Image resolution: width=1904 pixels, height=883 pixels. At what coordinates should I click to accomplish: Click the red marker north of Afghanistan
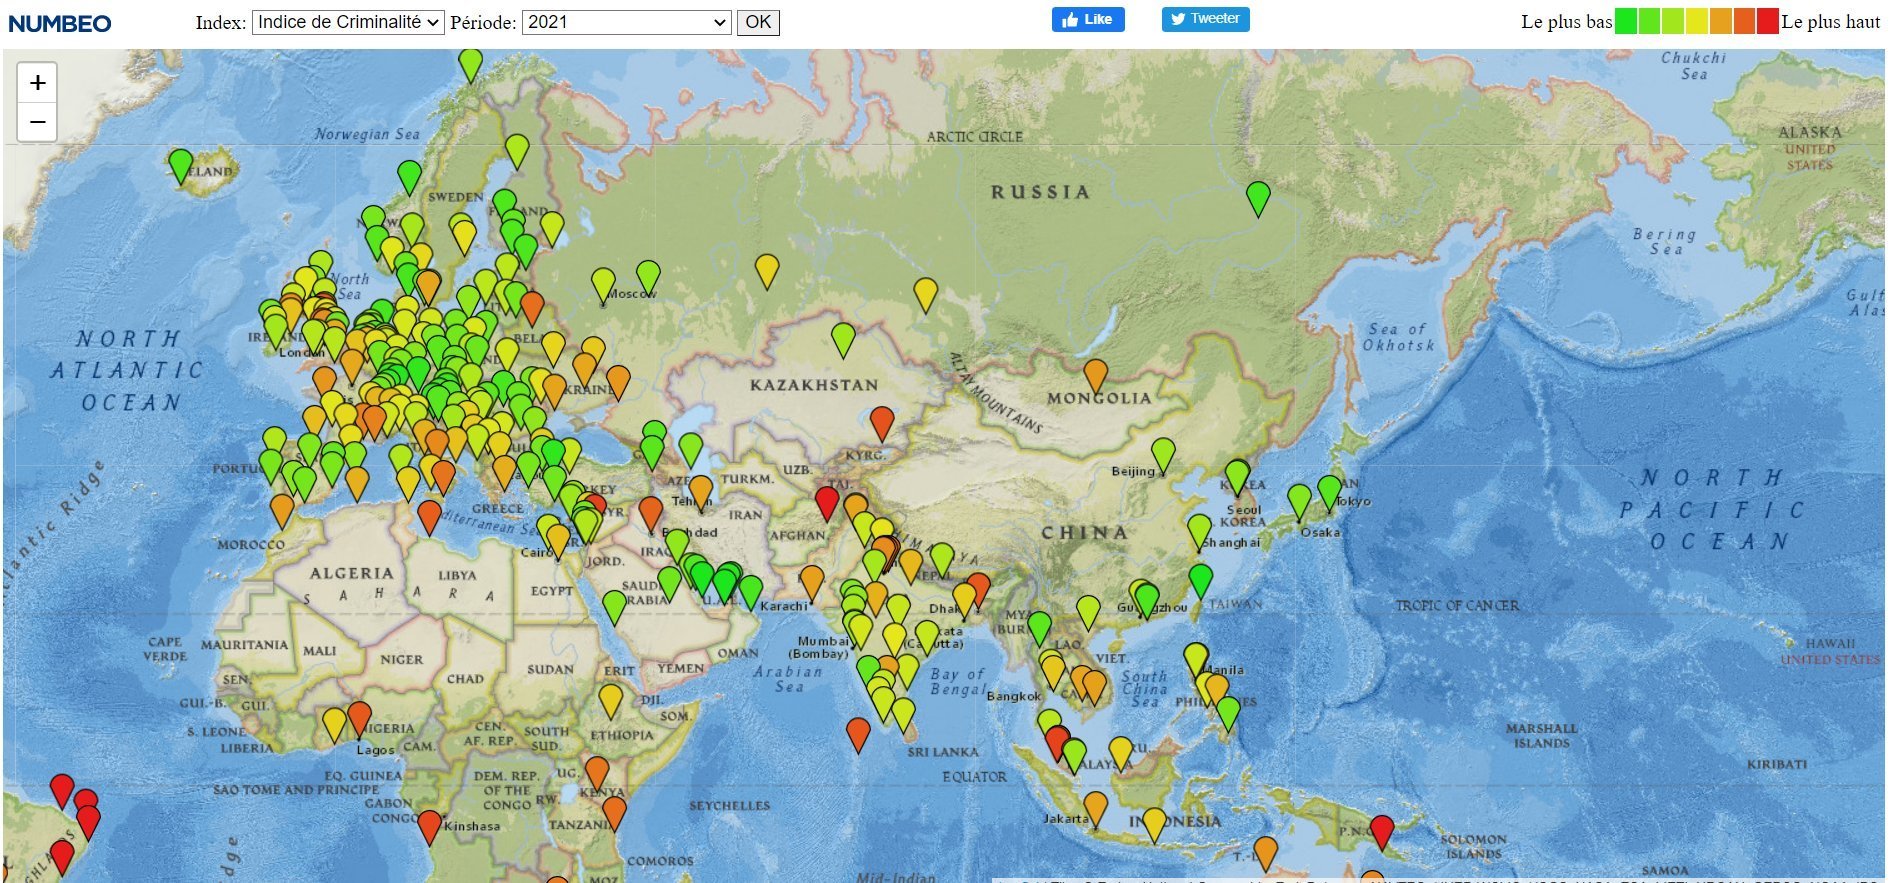point(827,502)
